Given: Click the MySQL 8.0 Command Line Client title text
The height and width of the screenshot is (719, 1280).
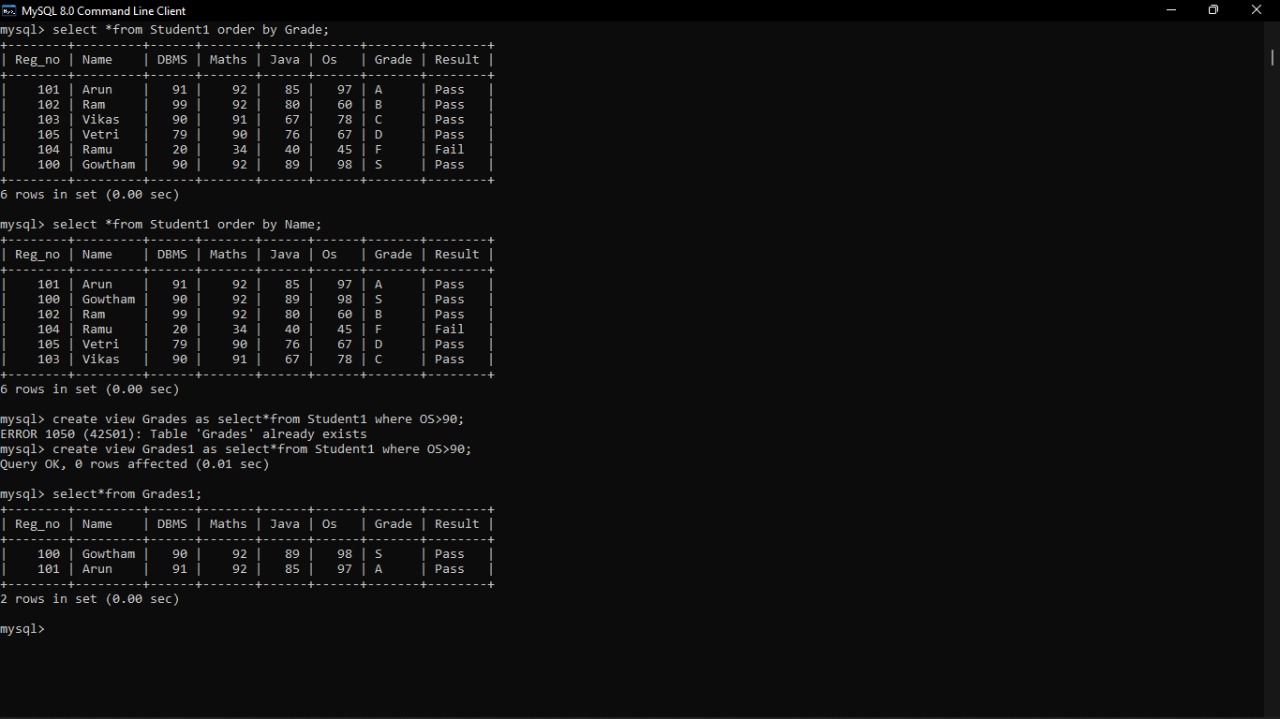Looking at the screenshot, I should point(102,10).
